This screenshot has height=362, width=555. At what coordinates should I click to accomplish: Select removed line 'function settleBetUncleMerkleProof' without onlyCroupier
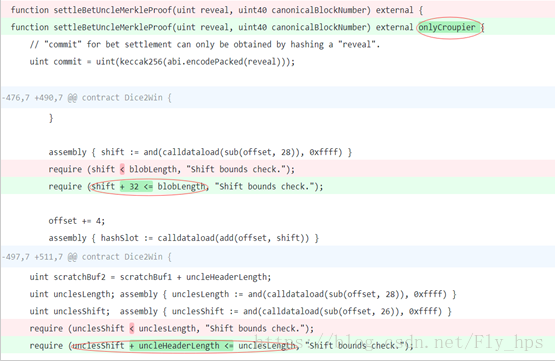coord(278,10)
